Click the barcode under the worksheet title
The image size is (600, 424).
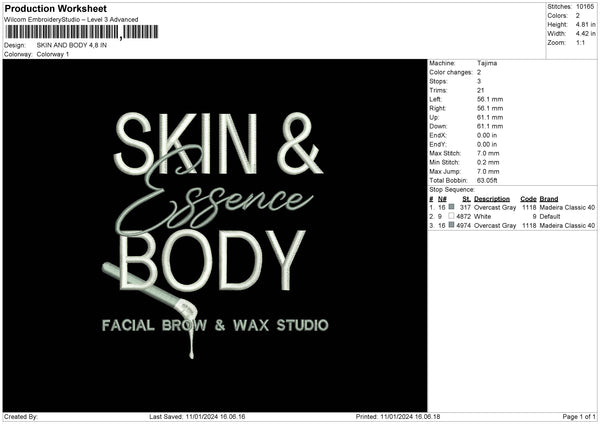(82, 32)
